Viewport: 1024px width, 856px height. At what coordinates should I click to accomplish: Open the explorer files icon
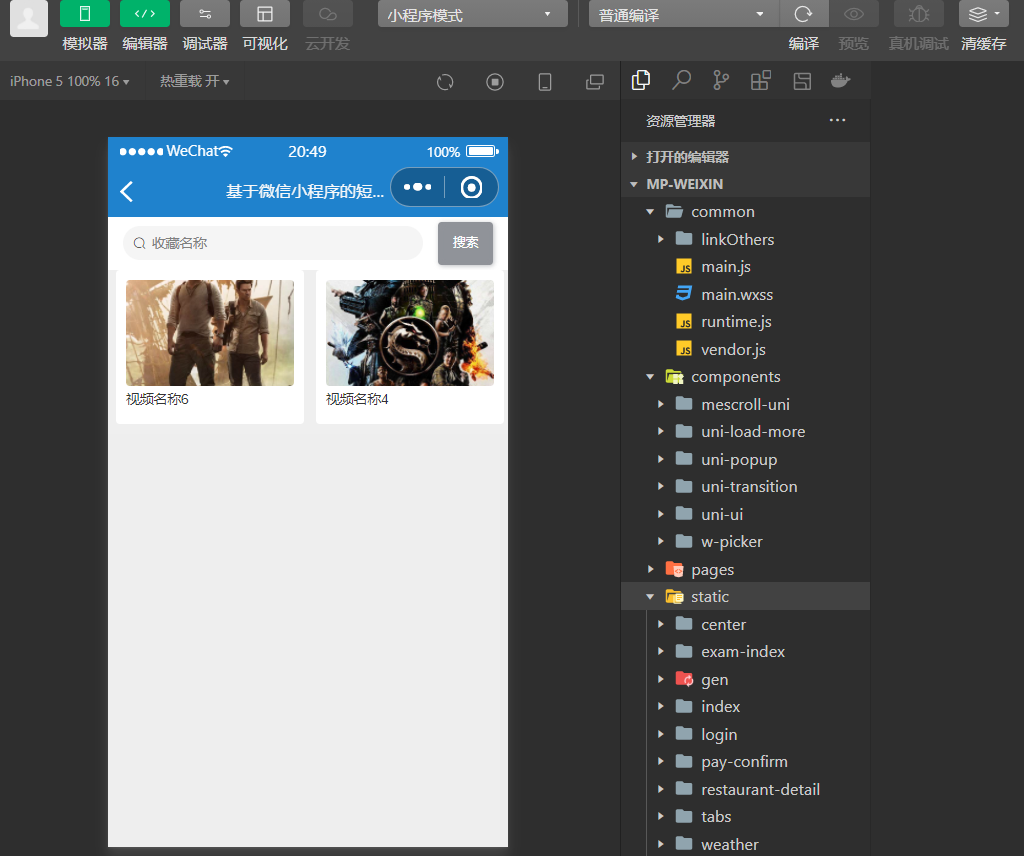point(641,81)
